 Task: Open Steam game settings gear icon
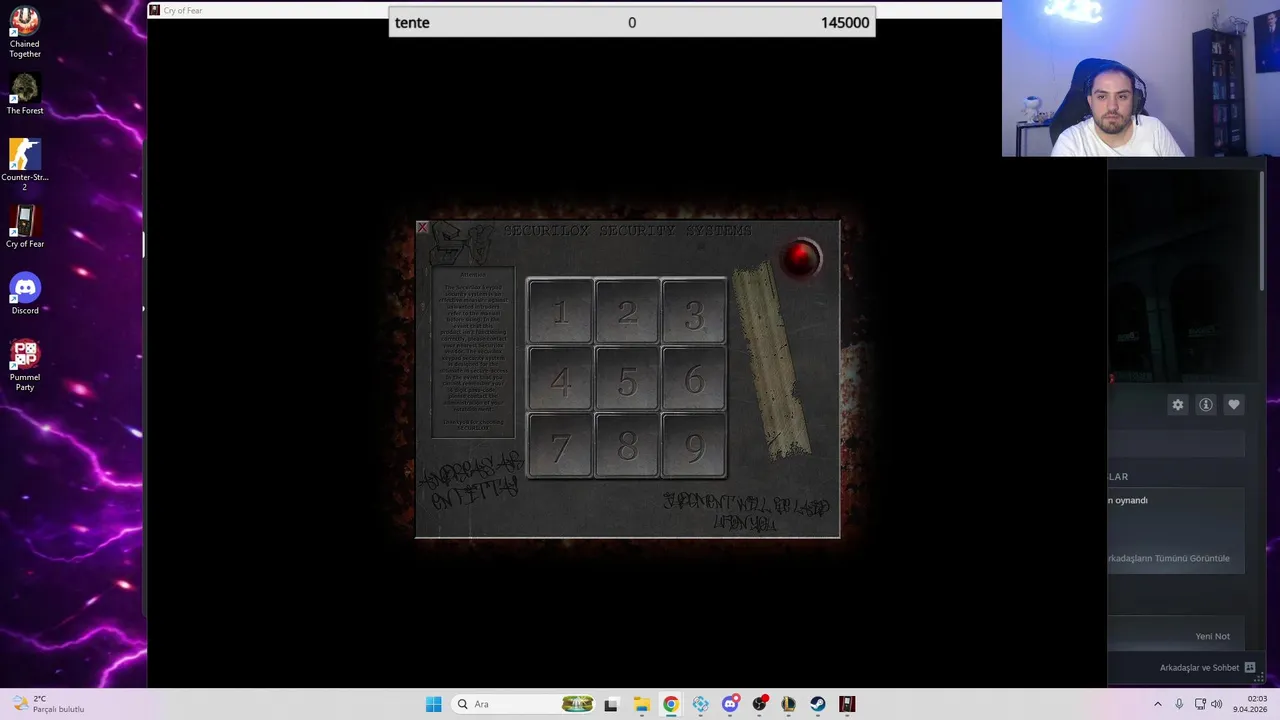pos(1177,405)
